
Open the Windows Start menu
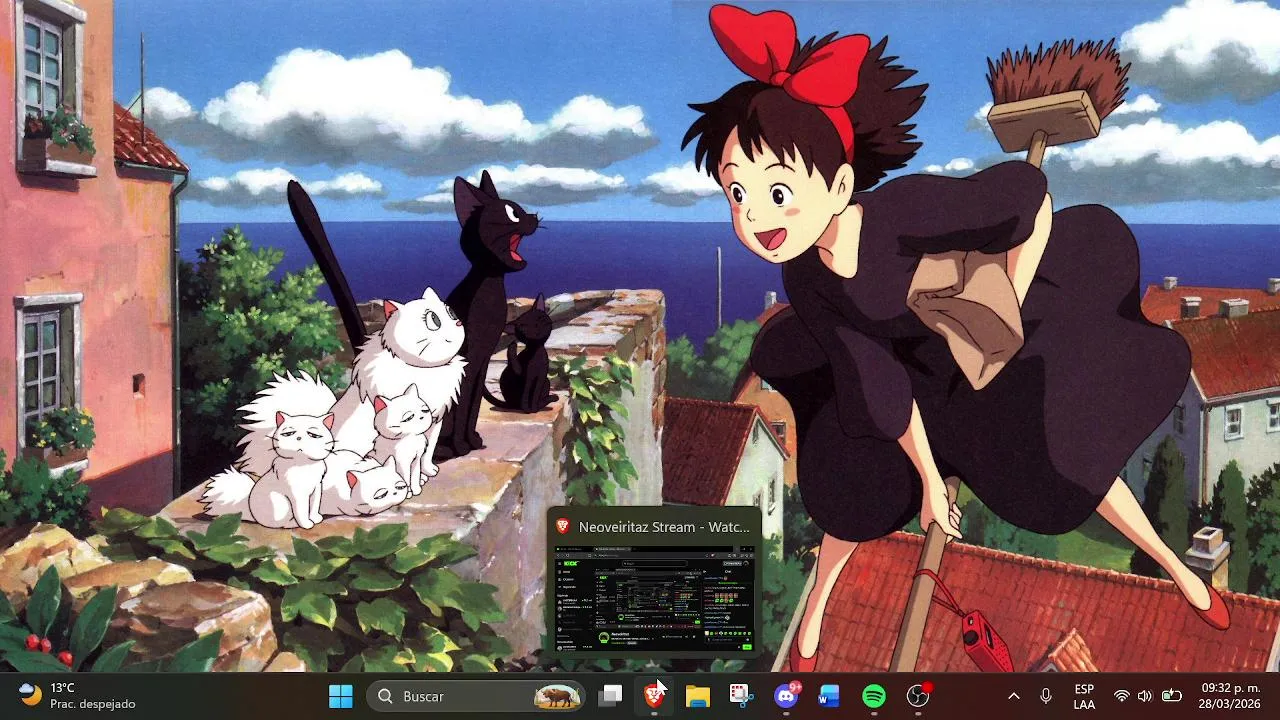pos(341,696)
